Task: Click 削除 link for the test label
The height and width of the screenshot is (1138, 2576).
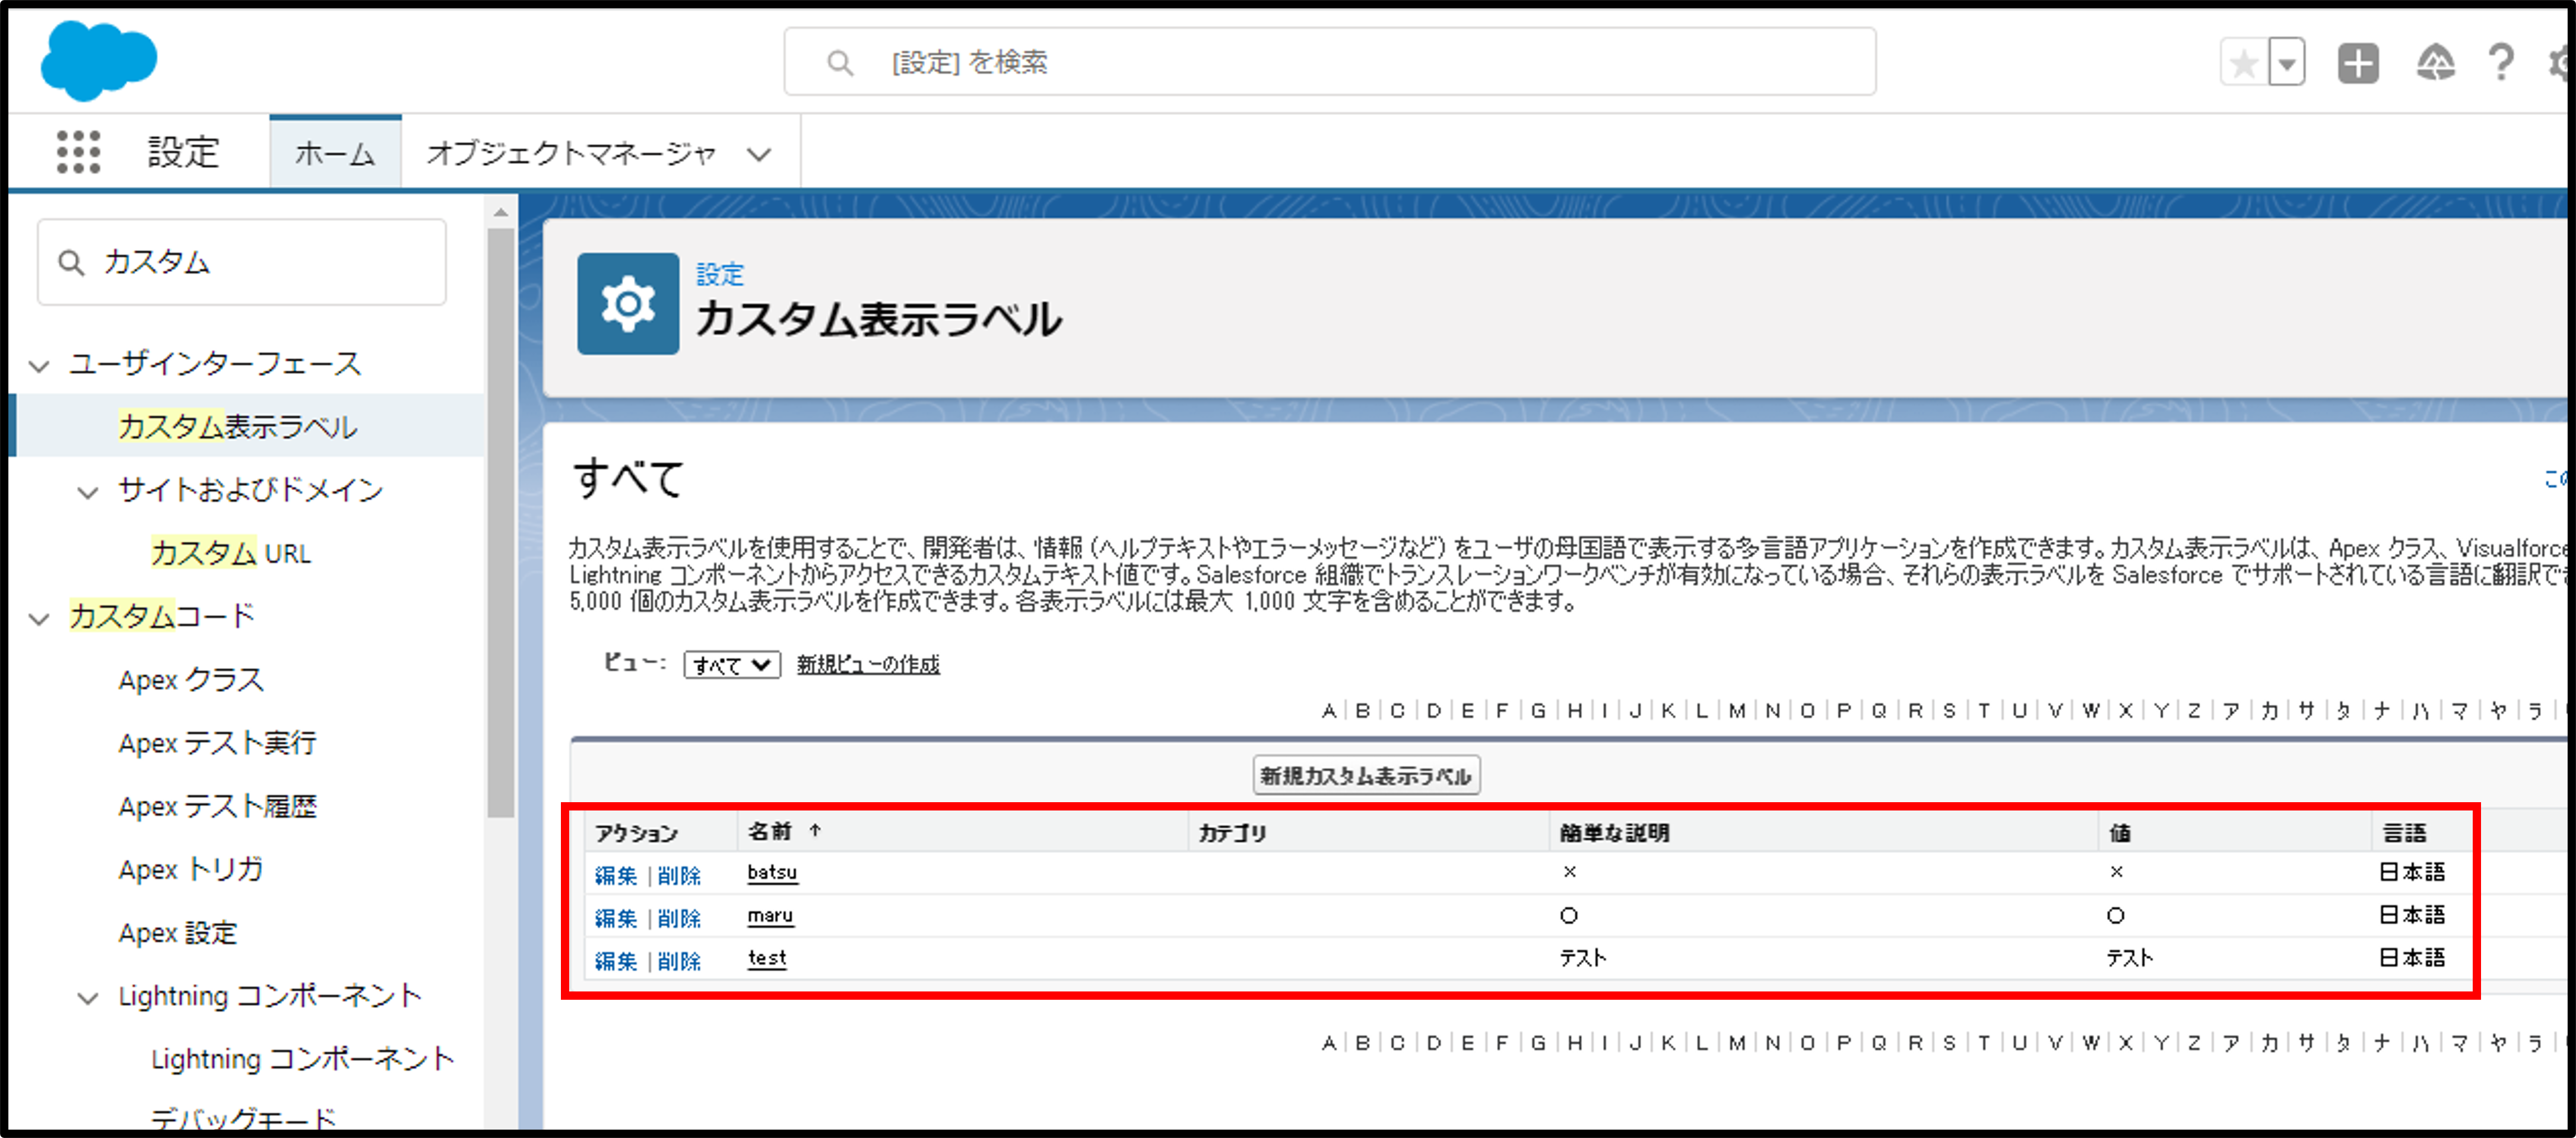Action: coord(679,961)
